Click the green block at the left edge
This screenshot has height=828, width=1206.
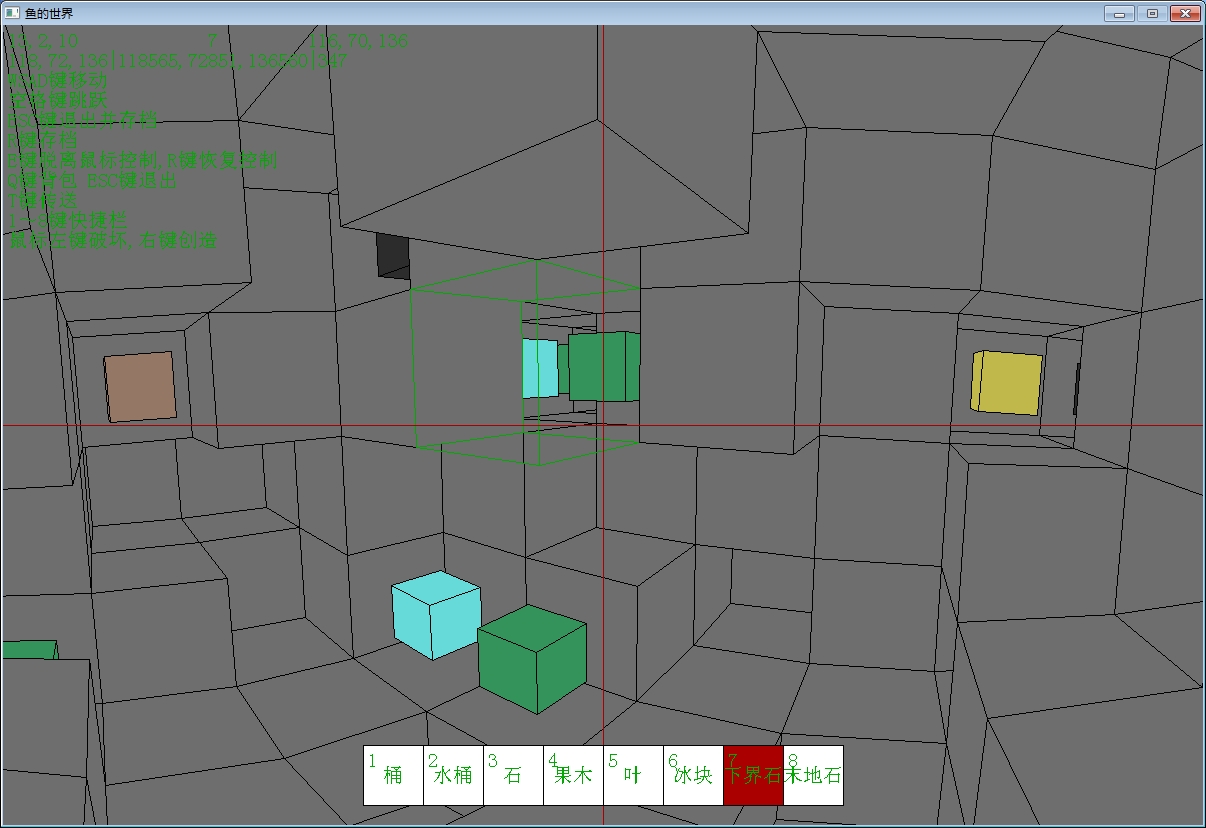29,650
